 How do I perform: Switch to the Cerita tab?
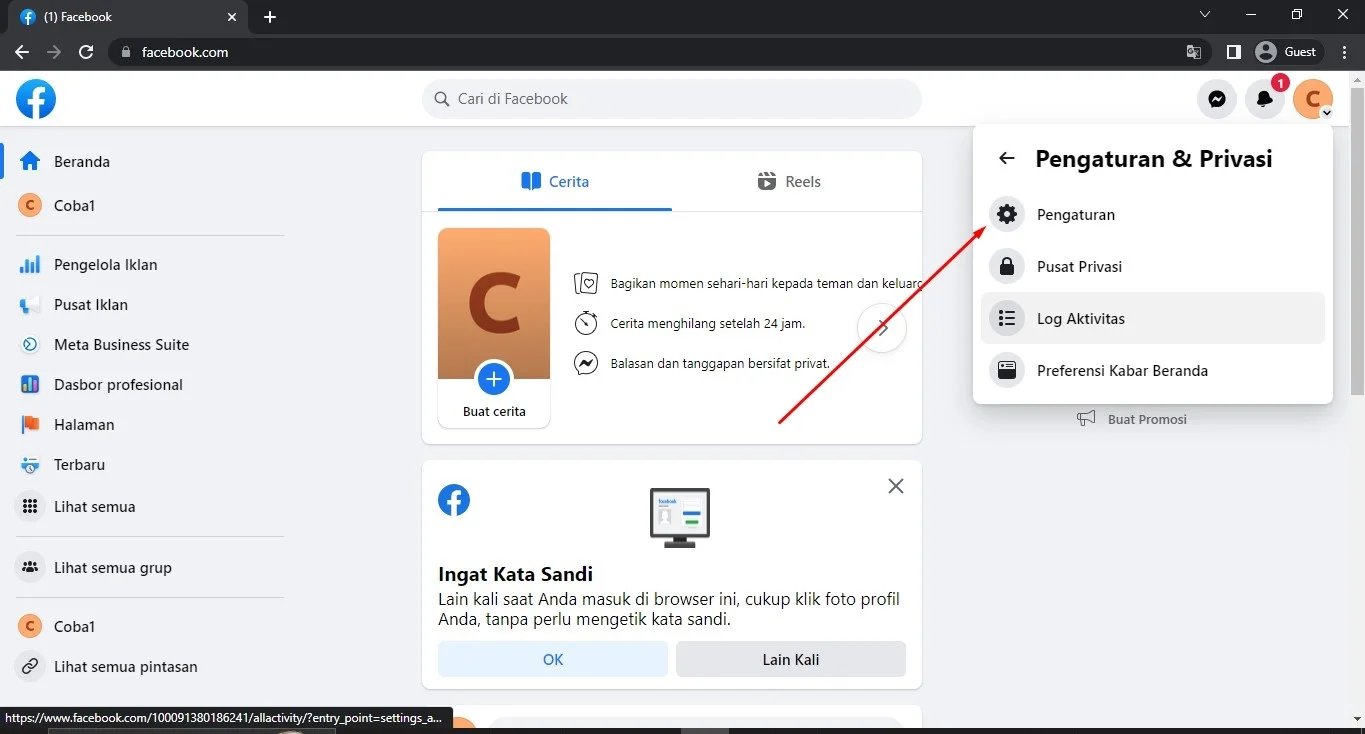coord(555,181)
